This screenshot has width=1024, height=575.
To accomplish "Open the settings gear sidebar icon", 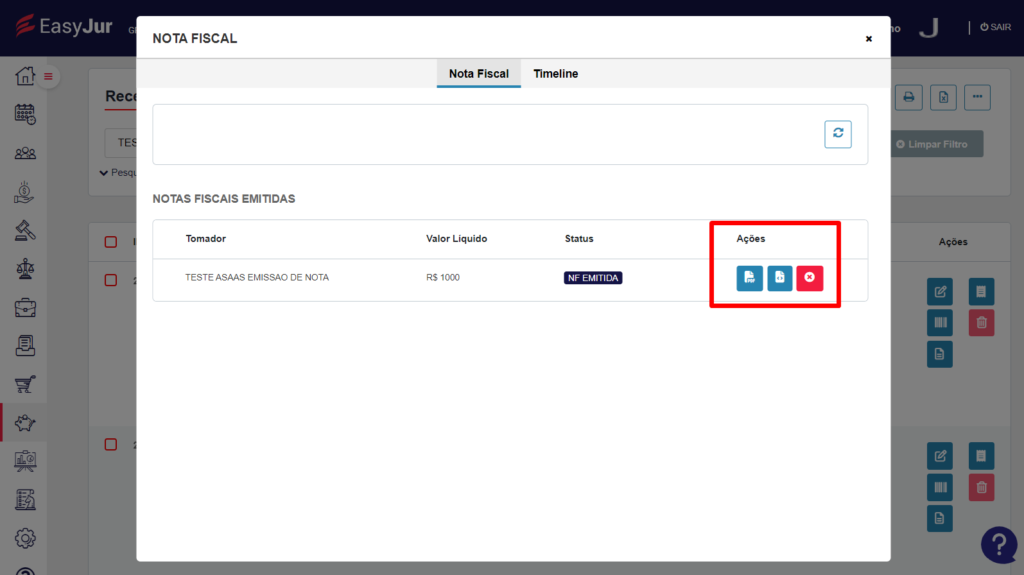I will pos(25,538).
